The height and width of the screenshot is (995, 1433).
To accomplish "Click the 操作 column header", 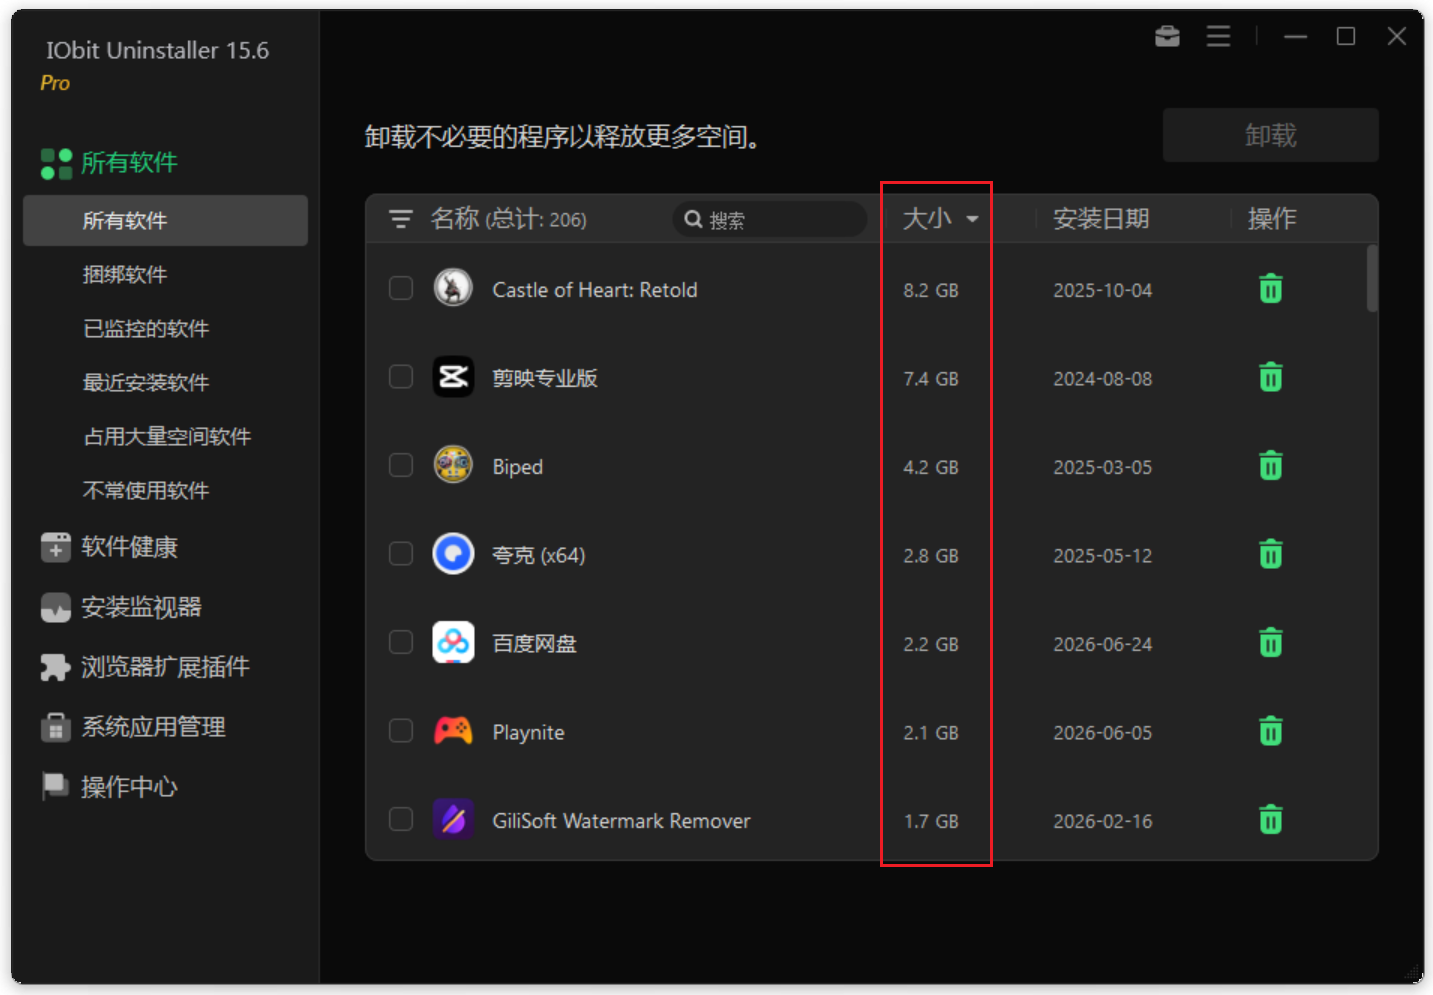I will [x=1272, y=218].
